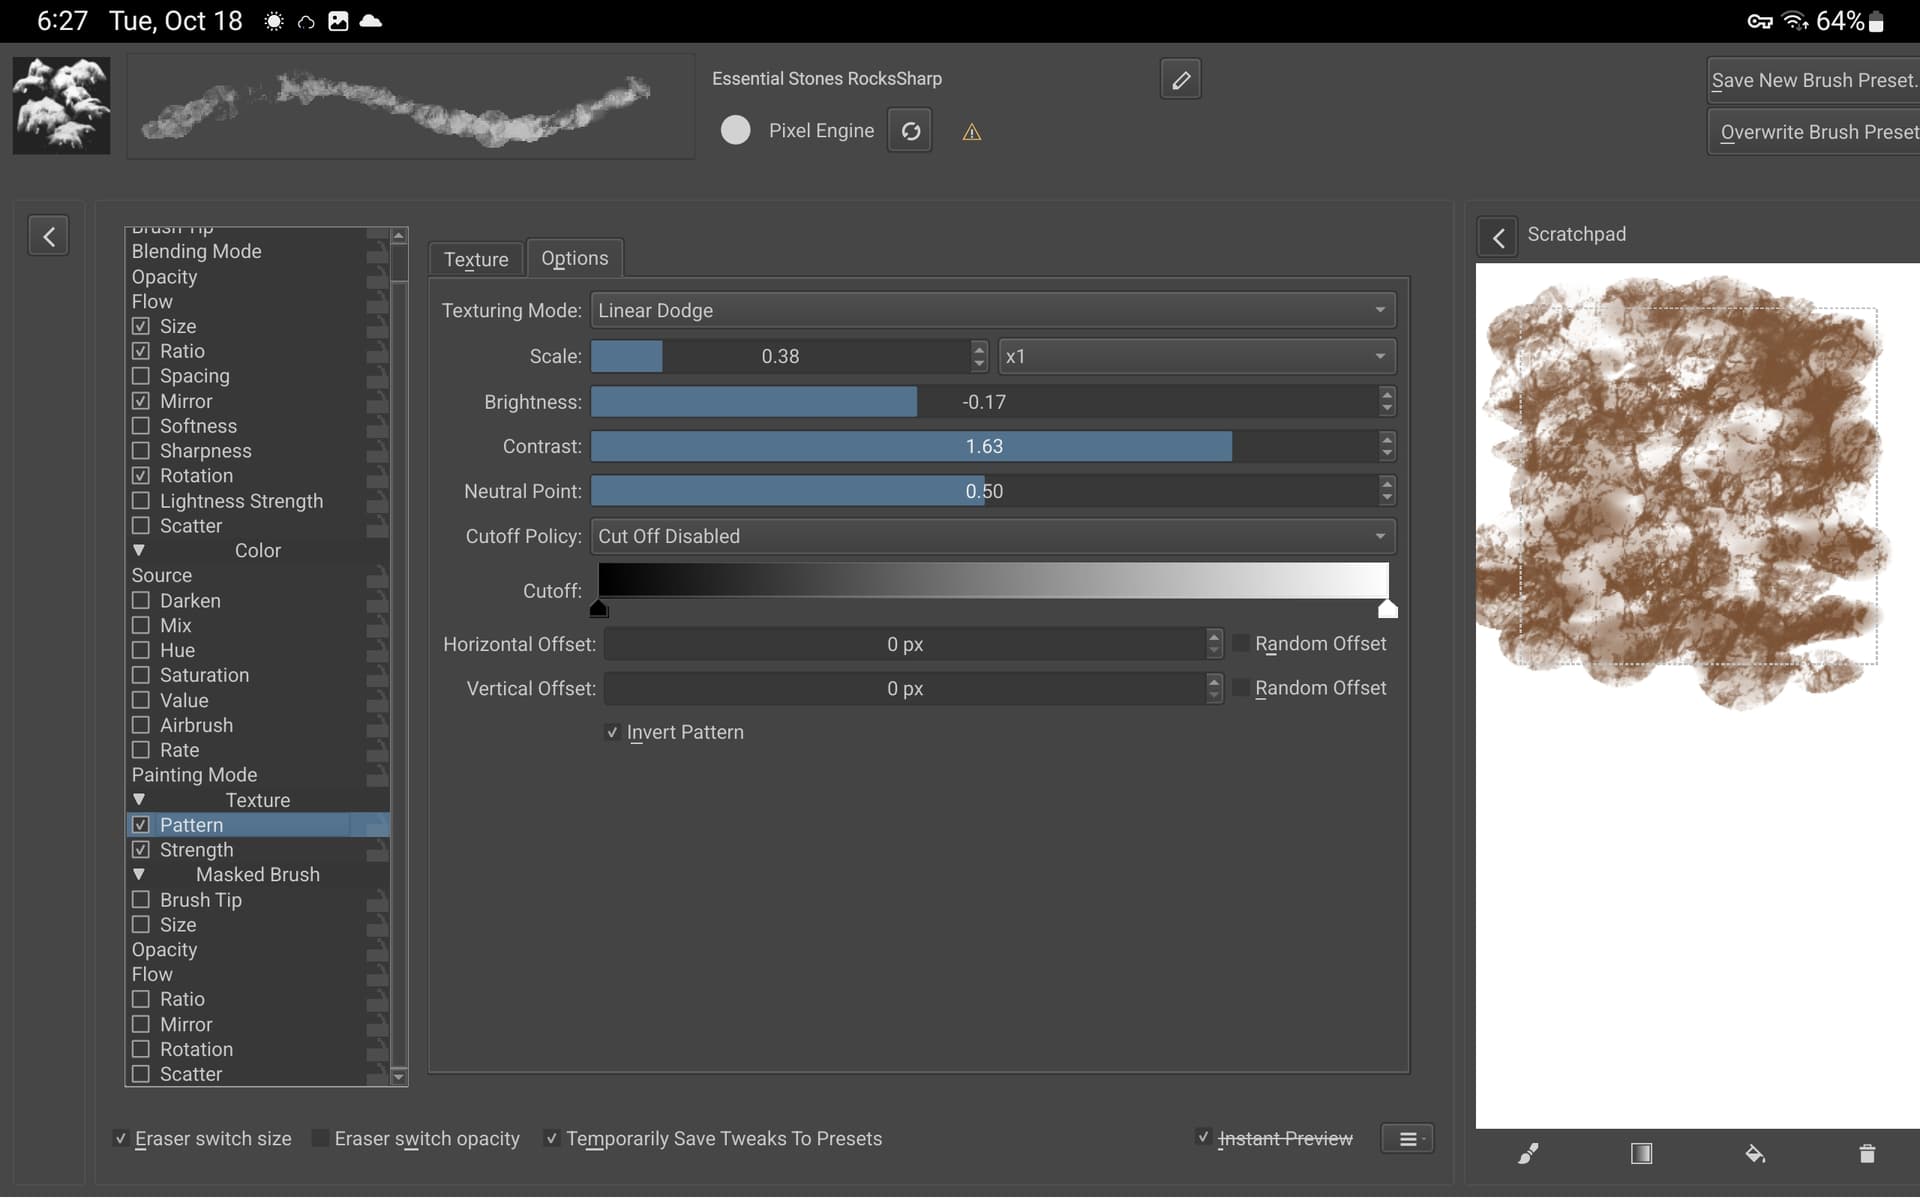The image size is (1920, 1200).
Task: Open the Cutoff Policy dropdown
Action: tap(992, 537)
